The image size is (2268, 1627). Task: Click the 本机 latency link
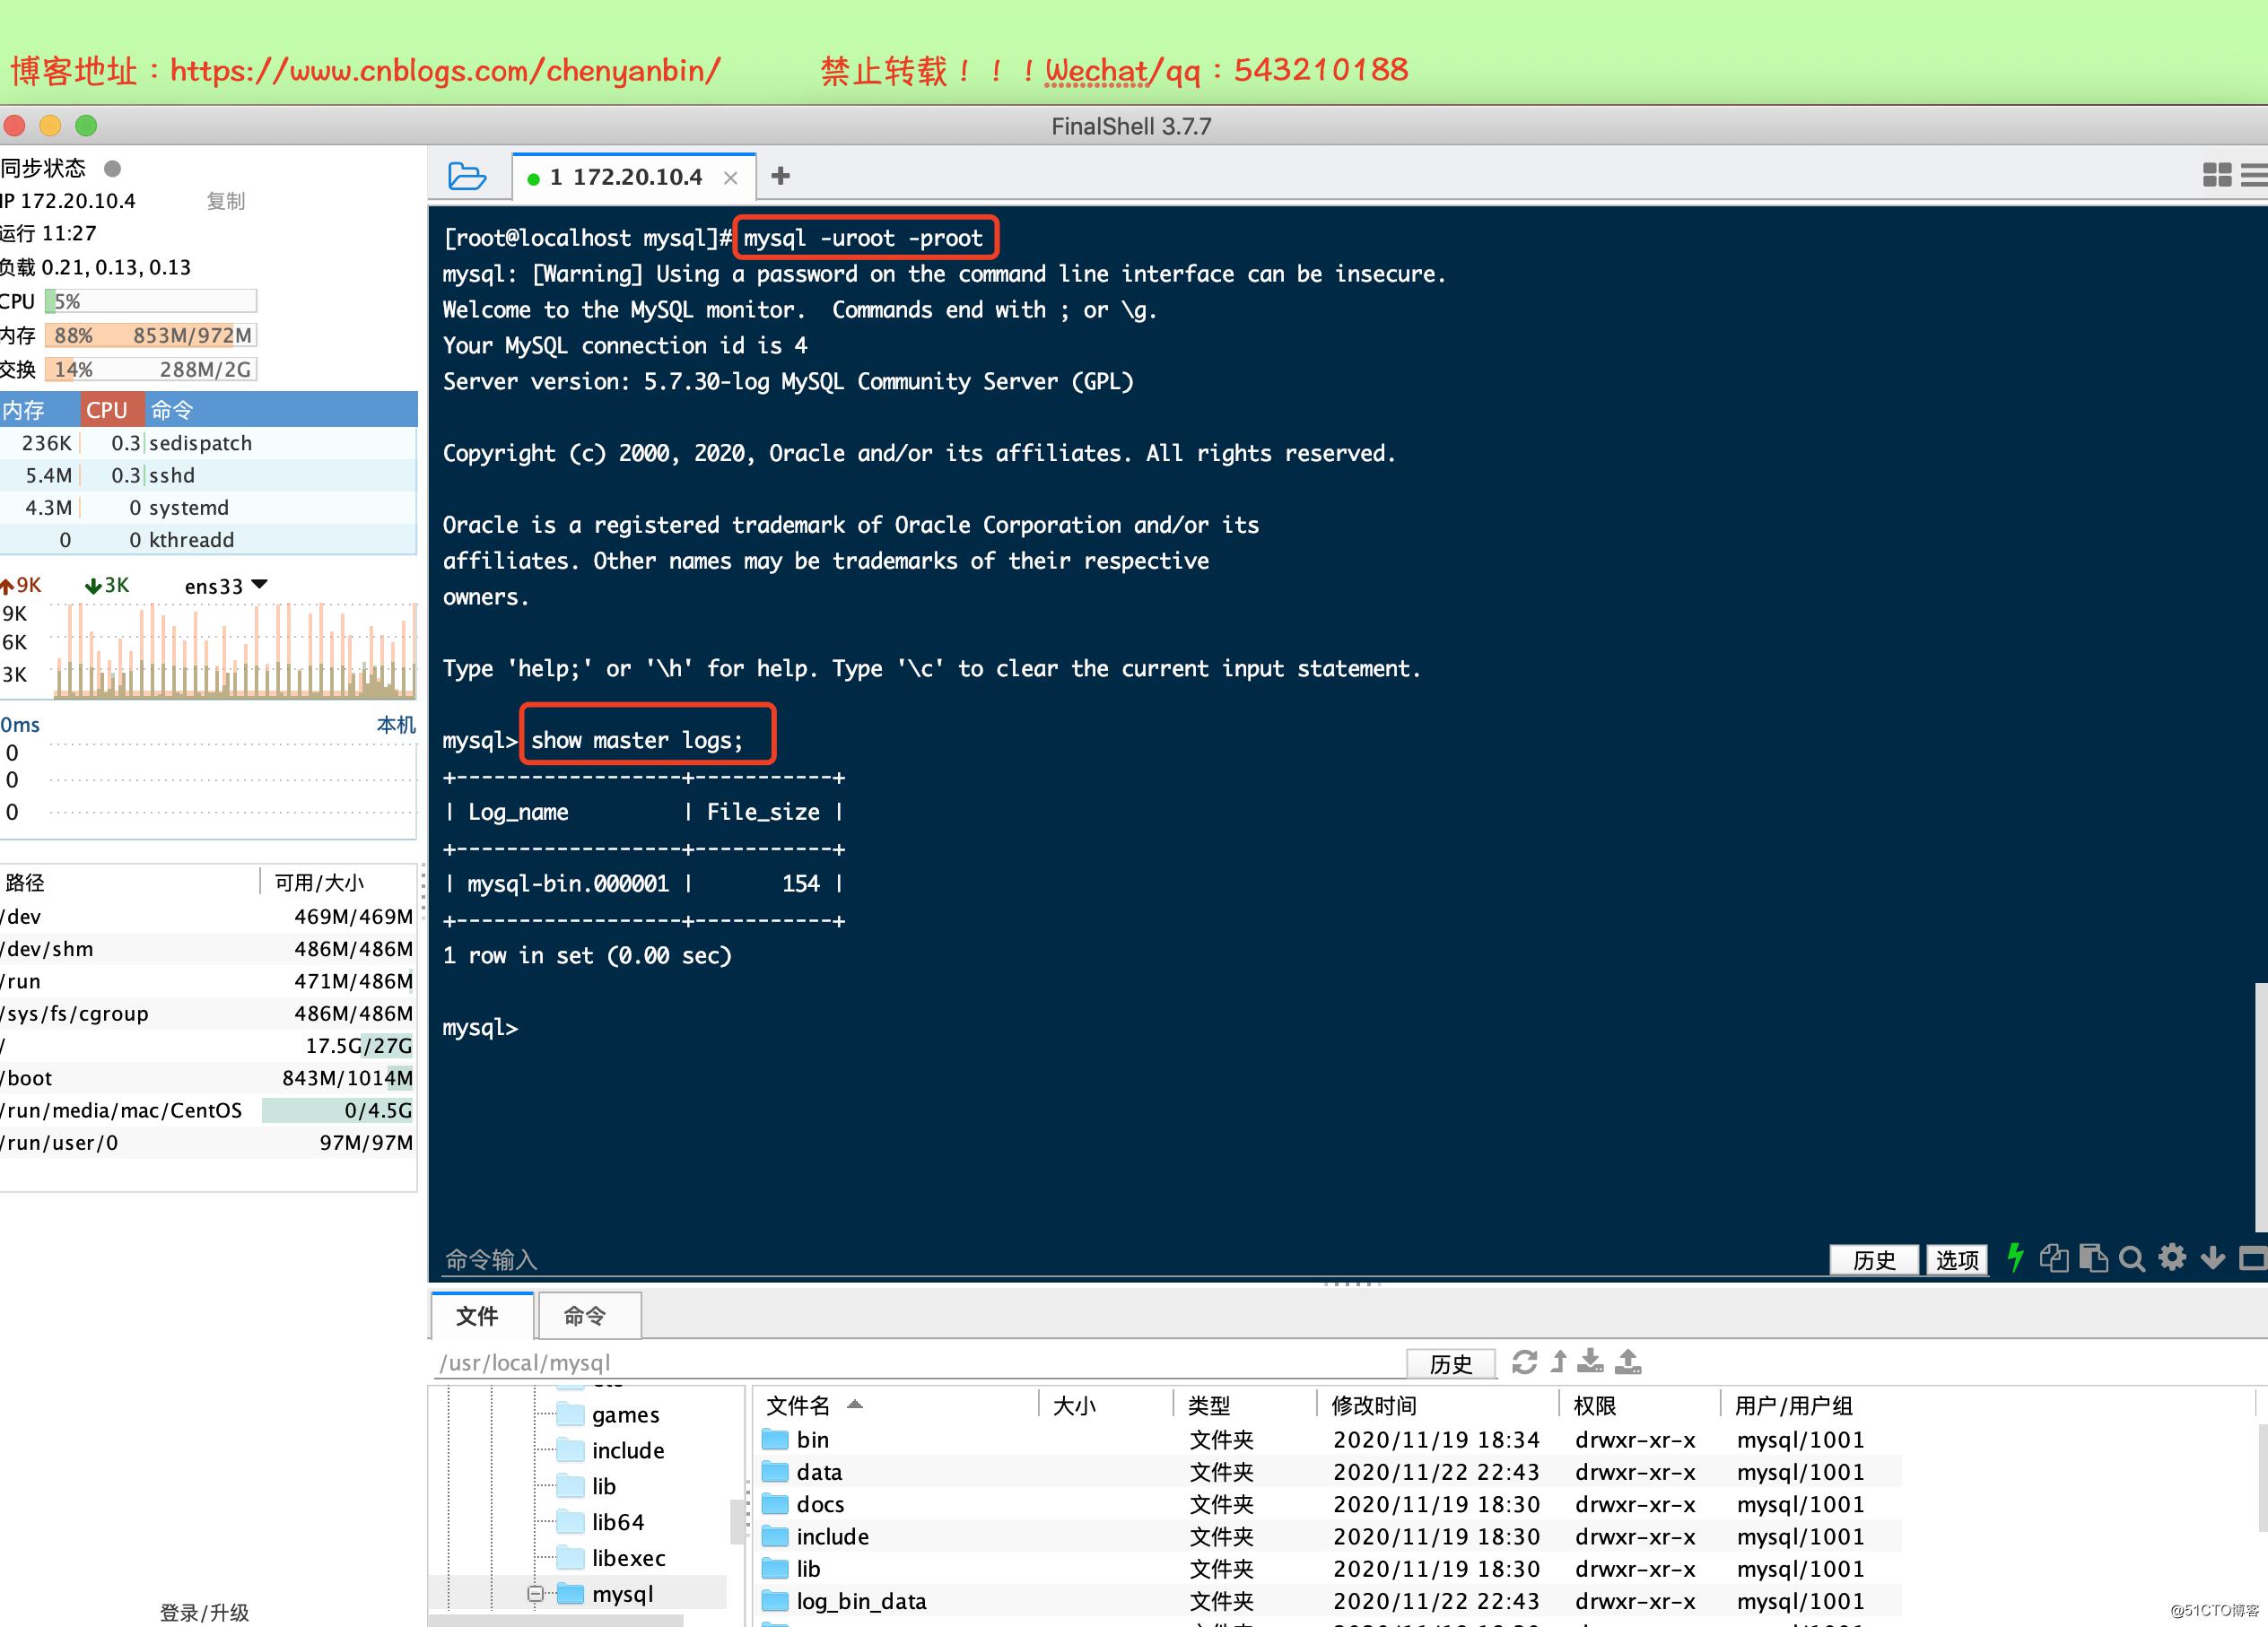coord(396,725)
